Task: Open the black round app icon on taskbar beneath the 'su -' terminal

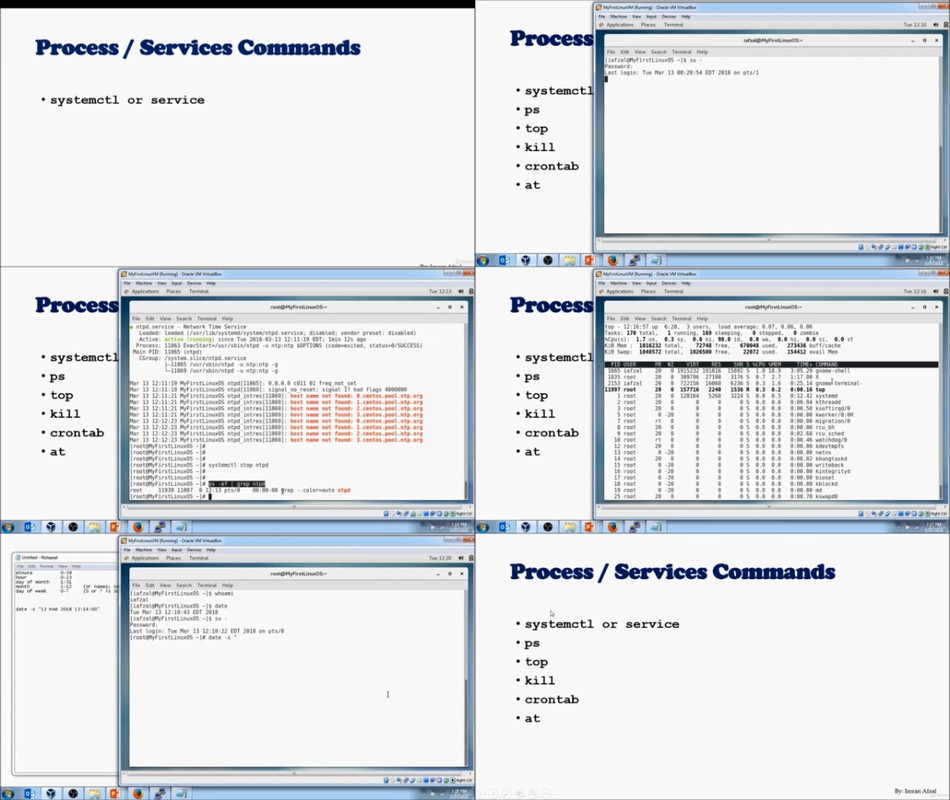Action: (548, 261)
